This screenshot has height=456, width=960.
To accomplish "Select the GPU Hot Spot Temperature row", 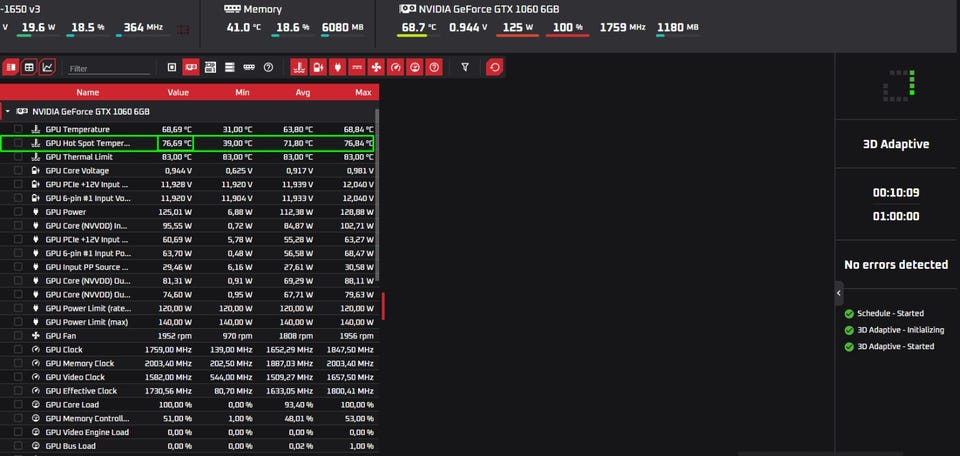I will coord(187,143).
